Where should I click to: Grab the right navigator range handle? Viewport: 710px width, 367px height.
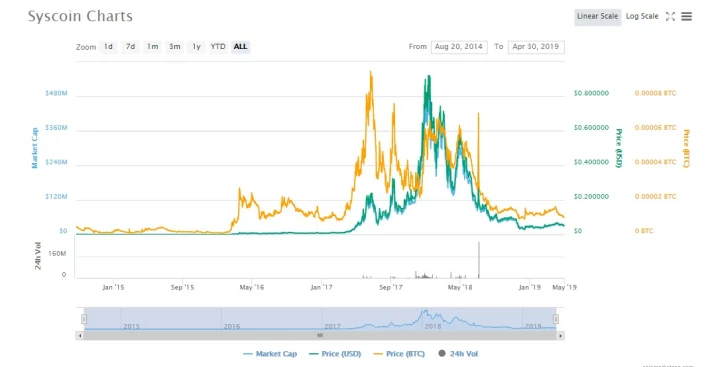click(x=556, y=319)
